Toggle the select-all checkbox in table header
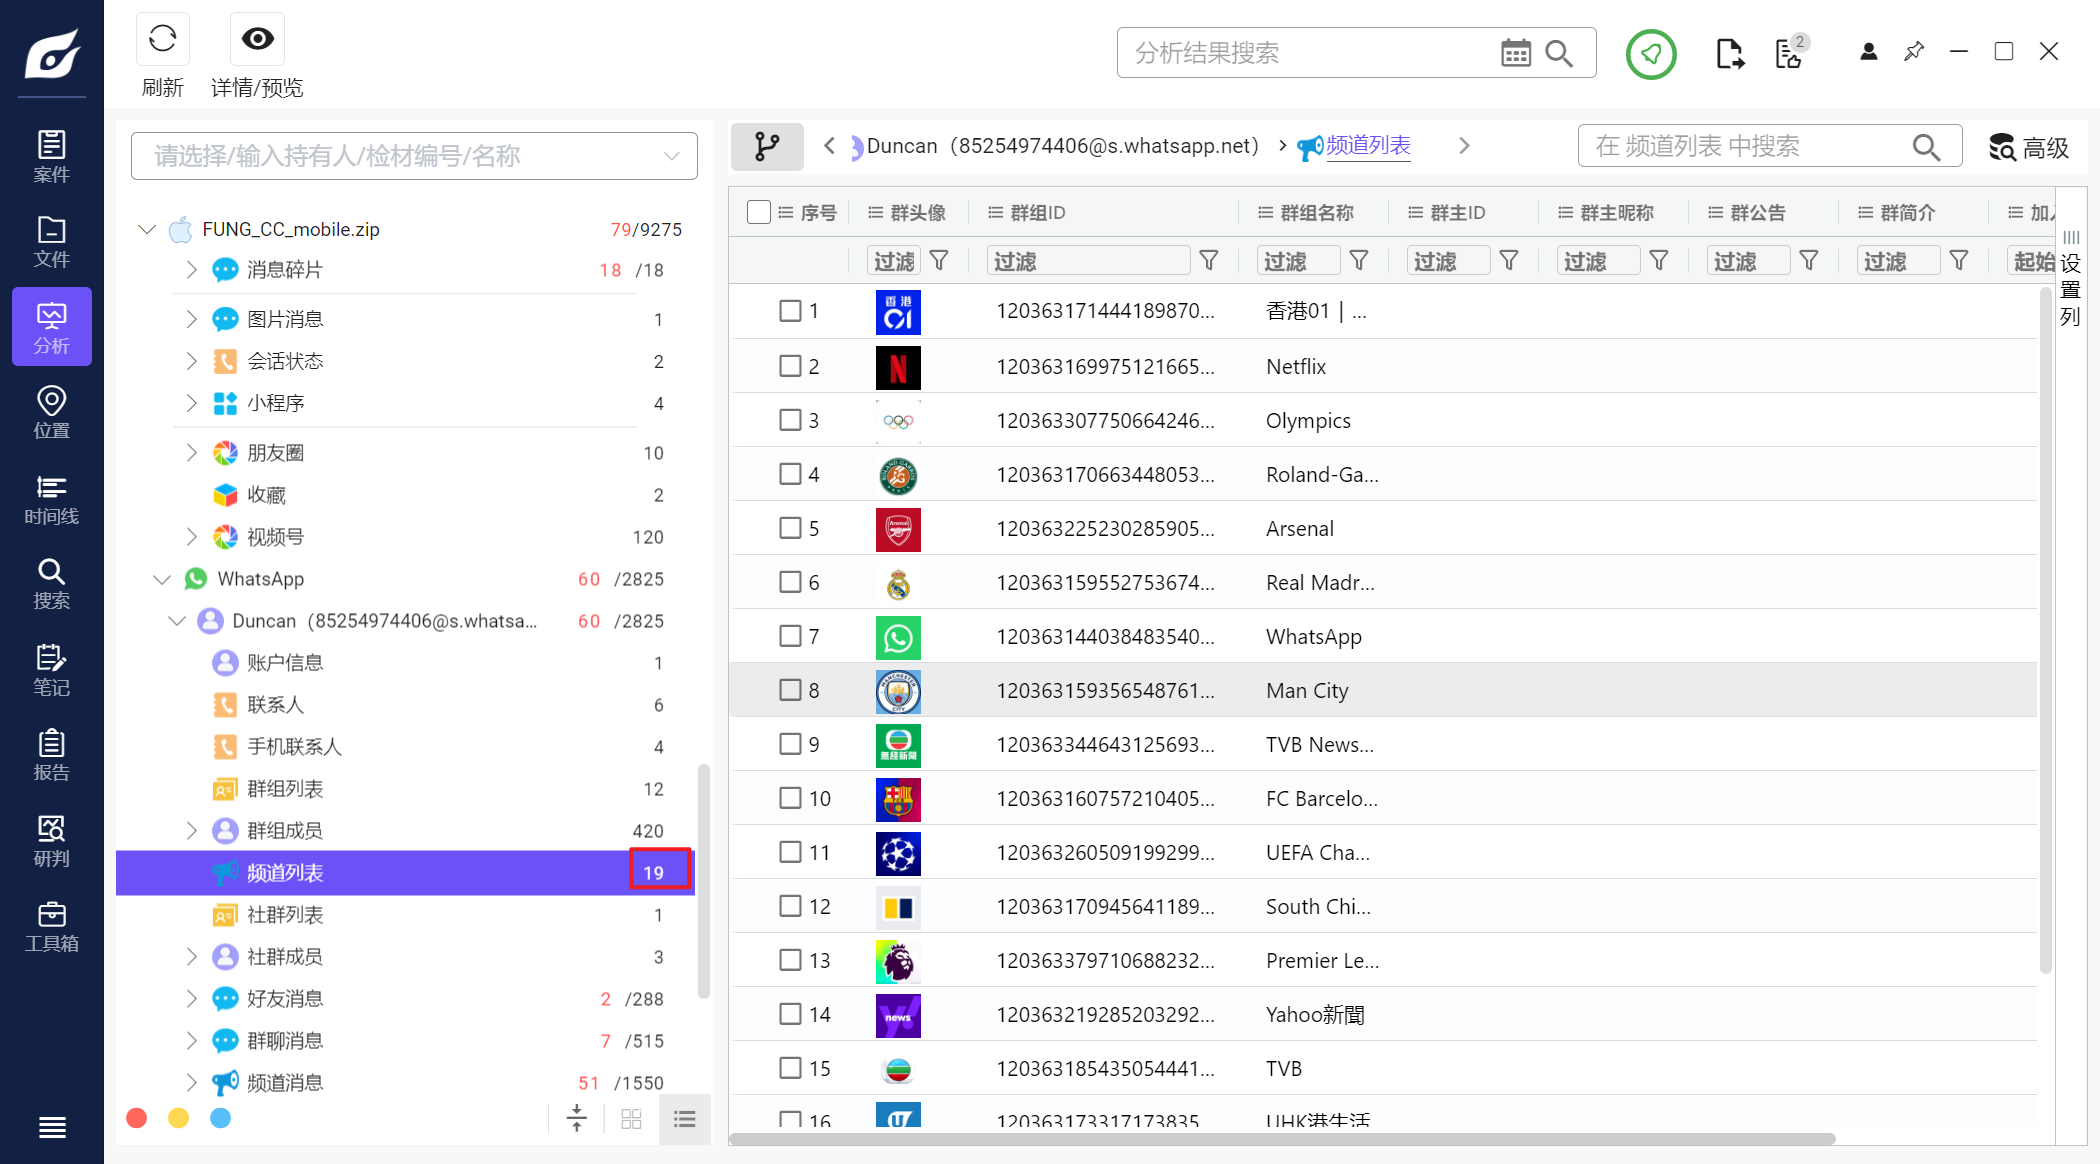 click(x=758, y=212)
